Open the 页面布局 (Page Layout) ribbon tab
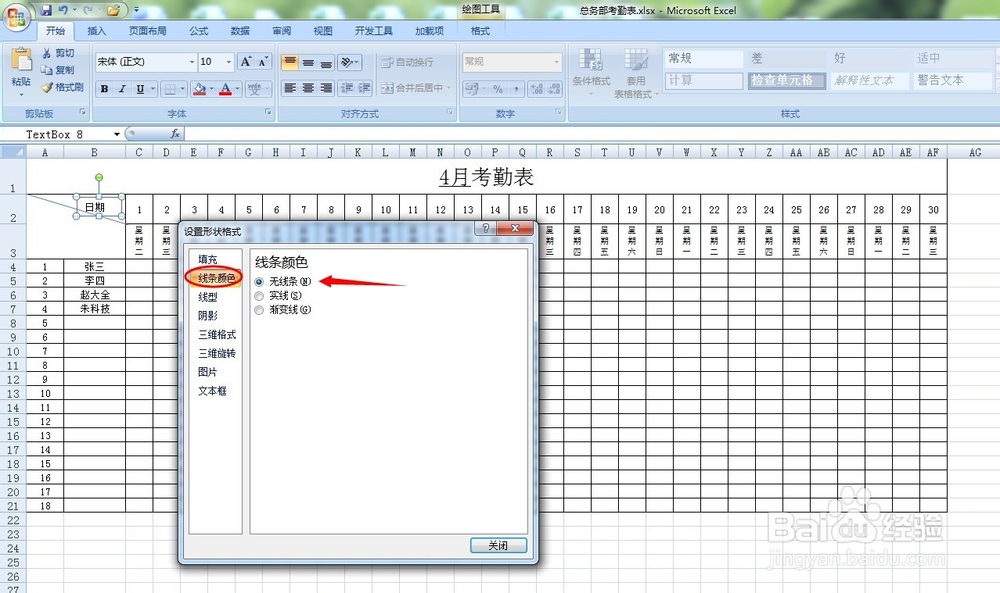 click(147, 31)
